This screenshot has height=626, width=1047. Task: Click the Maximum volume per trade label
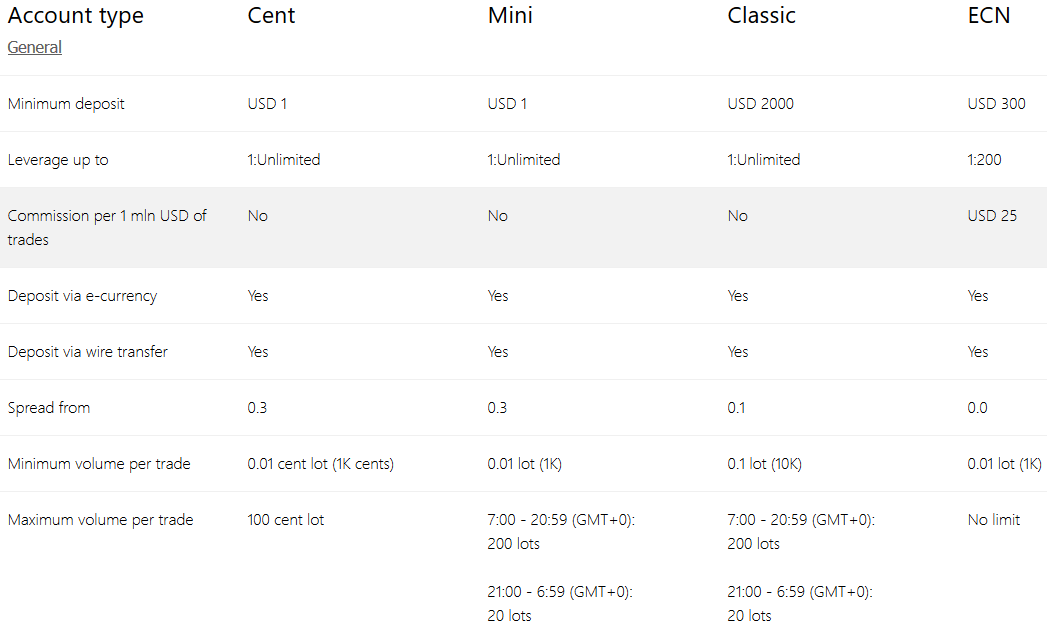(100, 520)
